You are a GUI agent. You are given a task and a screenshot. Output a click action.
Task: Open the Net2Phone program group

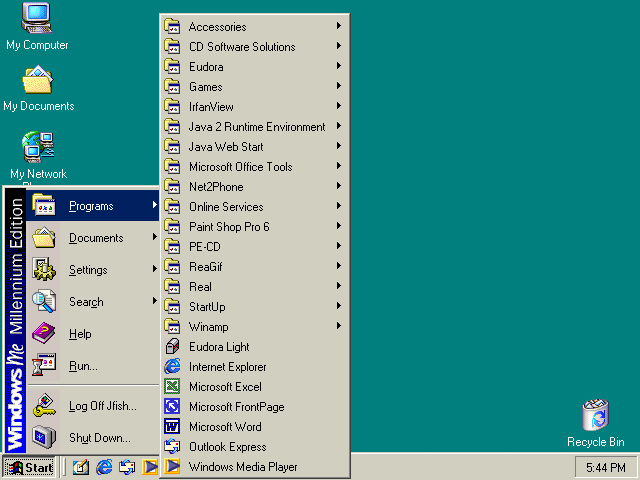click(255, 187)
